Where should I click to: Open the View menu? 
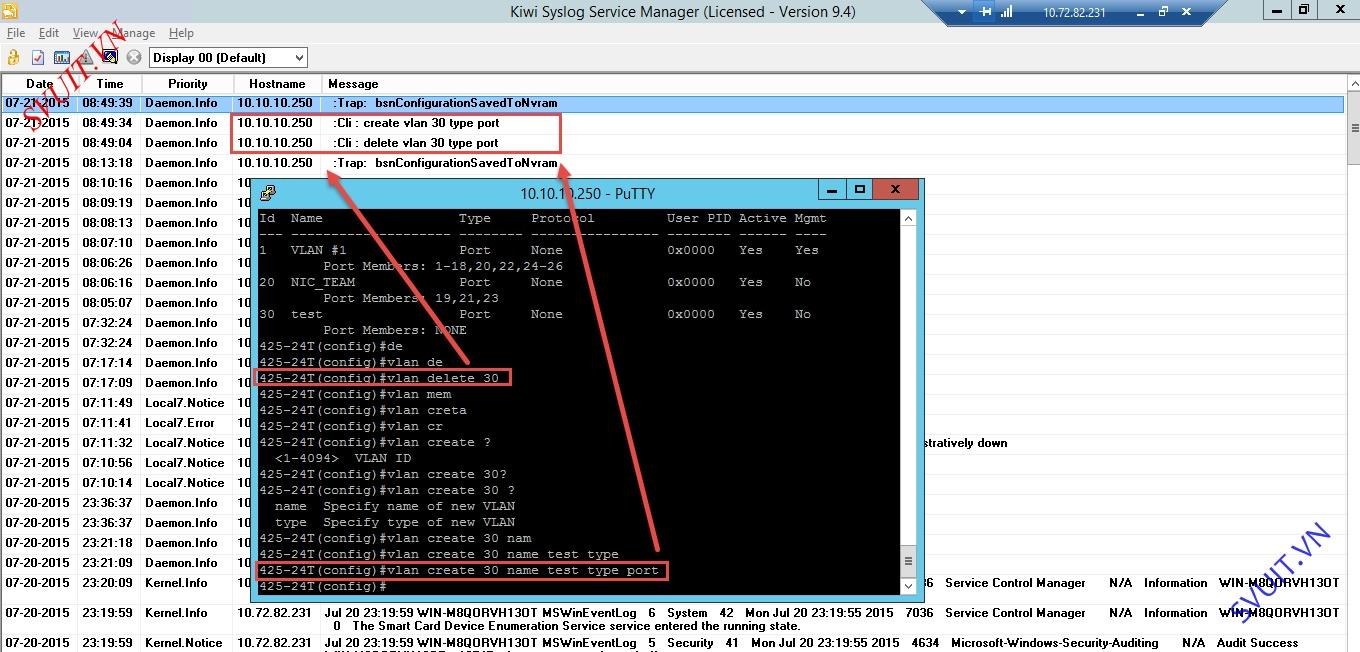[86, 33]
